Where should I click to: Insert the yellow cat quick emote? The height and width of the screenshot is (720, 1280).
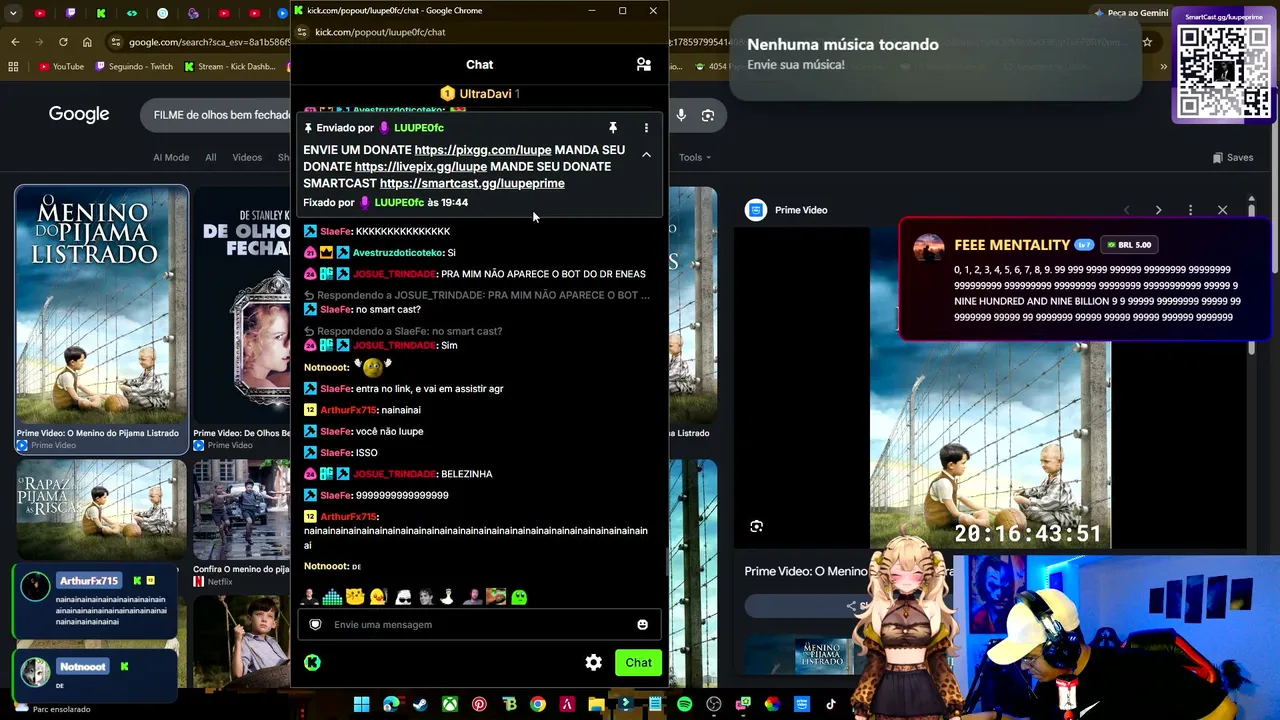tap(355, 597)
